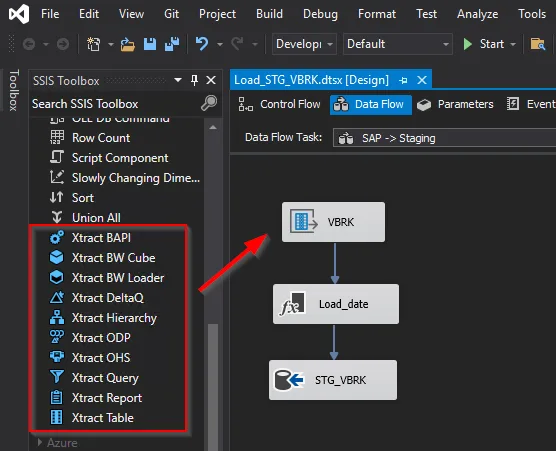Expand the New Project dropdown arrow

(111, 45)
